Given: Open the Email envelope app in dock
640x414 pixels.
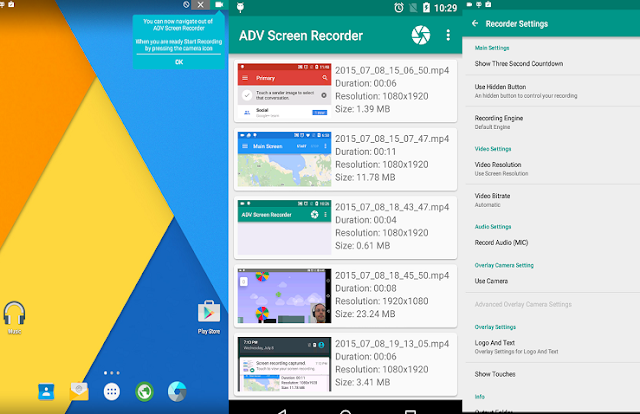Looking at the screenshot, I should click(x=79, y=391).
